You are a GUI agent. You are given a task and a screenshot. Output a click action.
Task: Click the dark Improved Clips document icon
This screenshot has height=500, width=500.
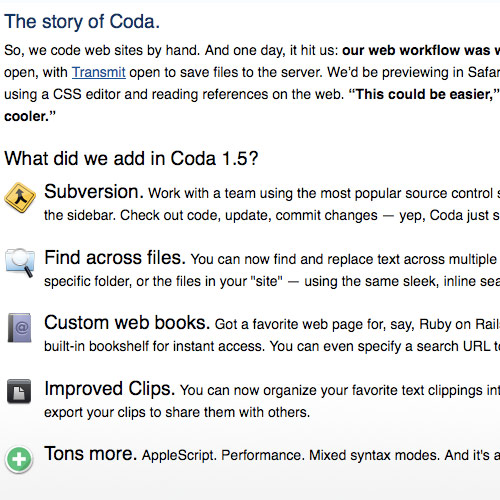pos(19,391)
